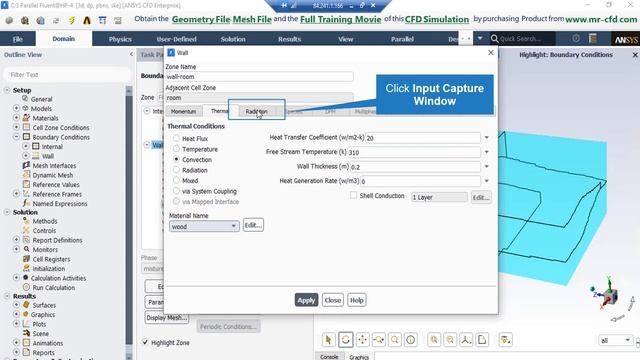
Task: Expand the Models tree node
Action: (x=16, y=108)
